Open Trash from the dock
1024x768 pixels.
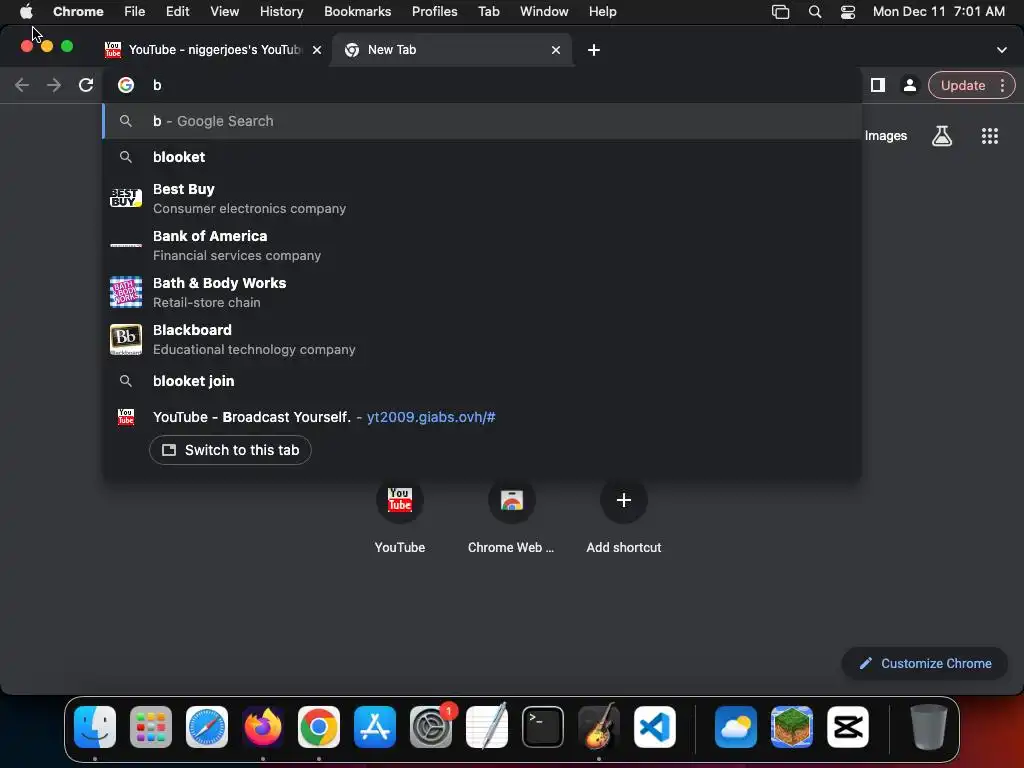click(929, 727)
